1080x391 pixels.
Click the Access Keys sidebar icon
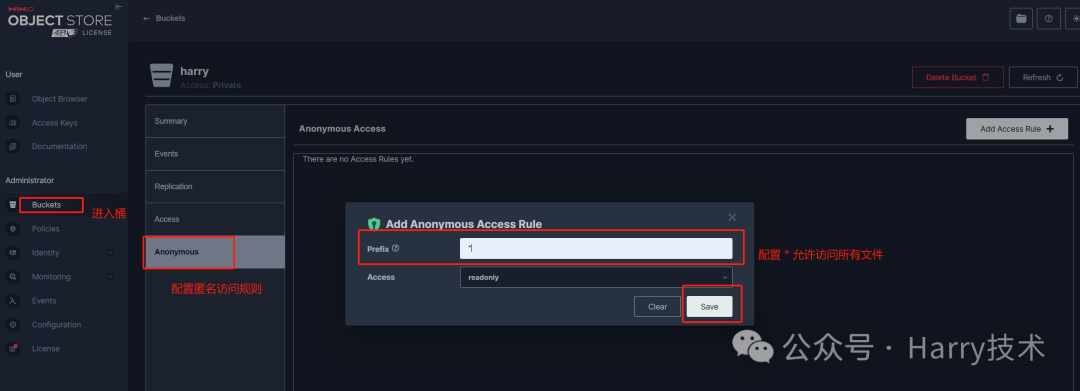click(12, 123)
